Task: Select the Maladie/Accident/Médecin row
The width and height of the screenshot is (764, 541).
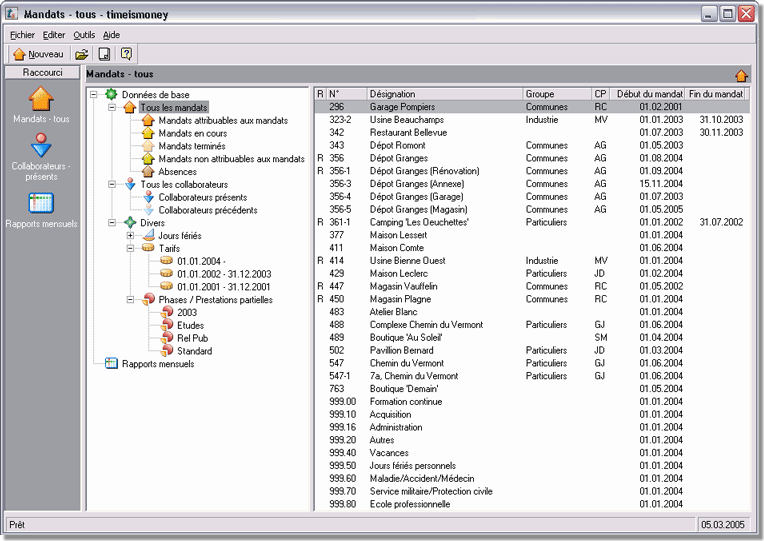Action: pos(532,478)
